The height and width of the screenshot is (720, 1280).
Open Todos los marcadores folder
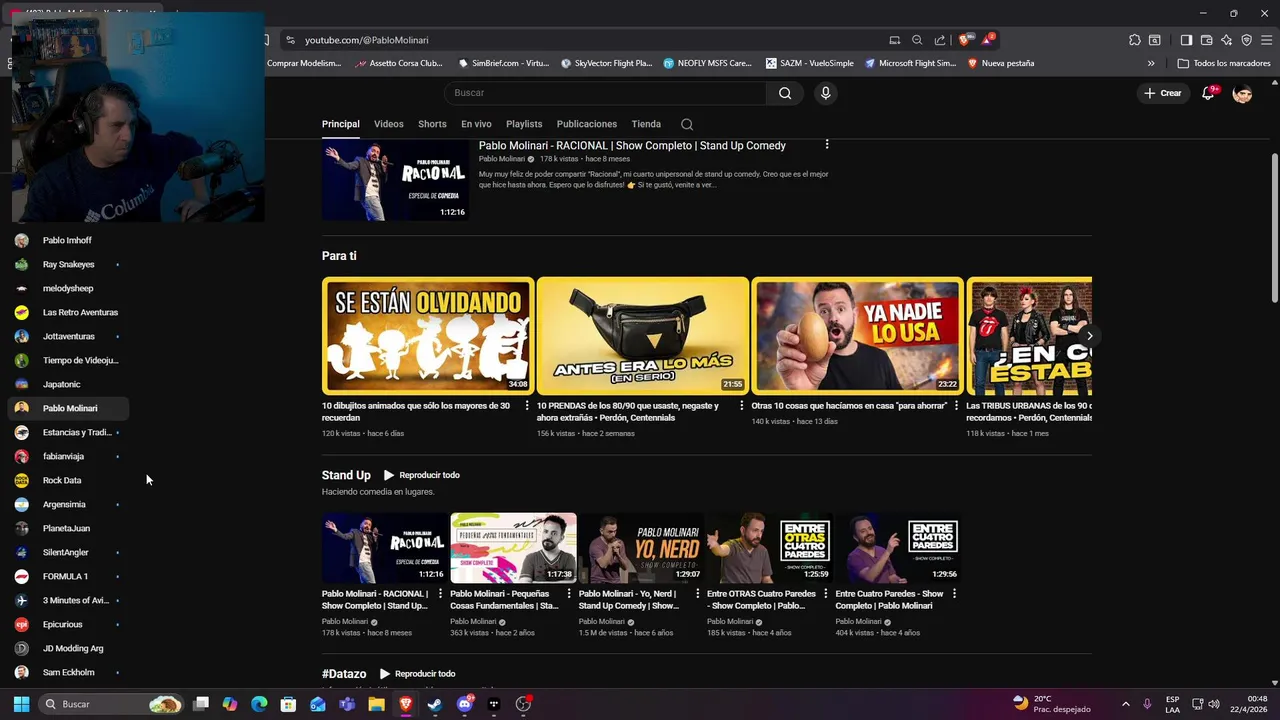click(x=1224, y=63)
